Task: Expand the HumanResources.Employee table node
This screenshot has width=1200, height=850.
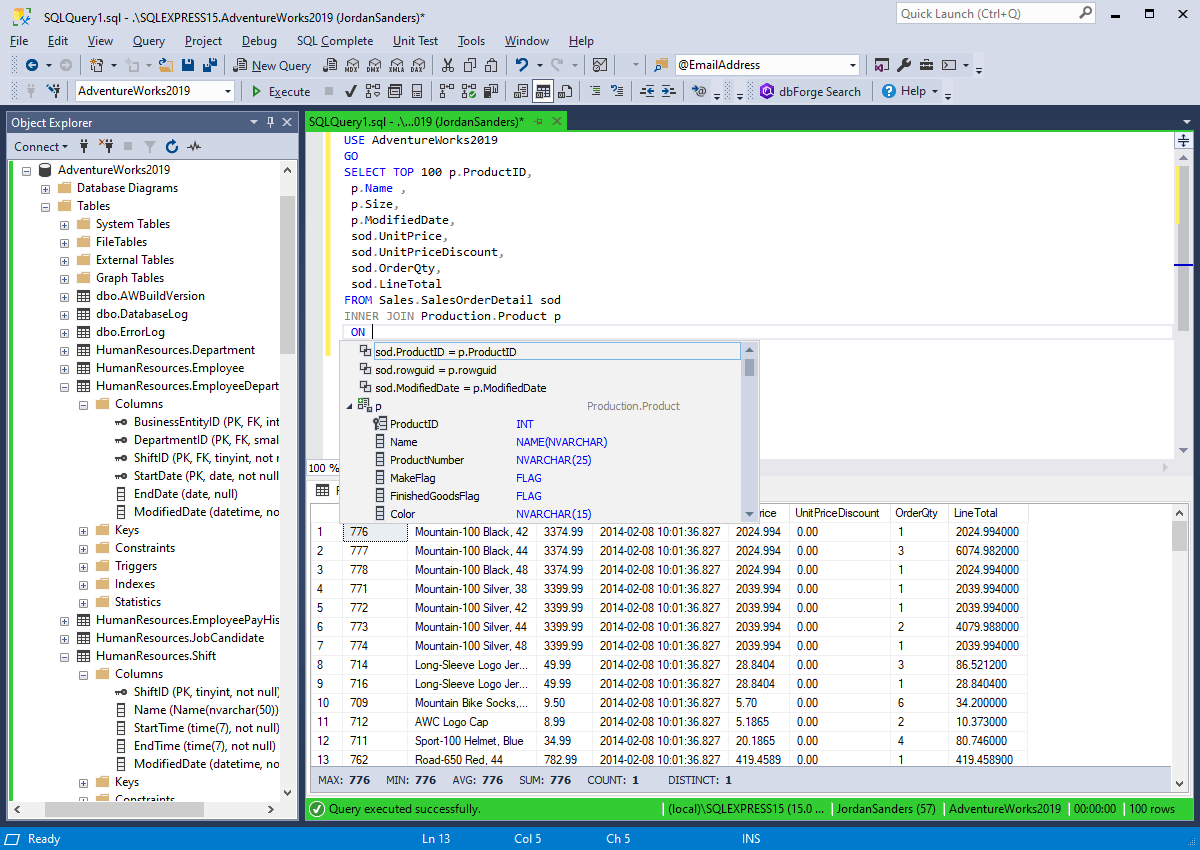Action: click(x=64, y=367)
